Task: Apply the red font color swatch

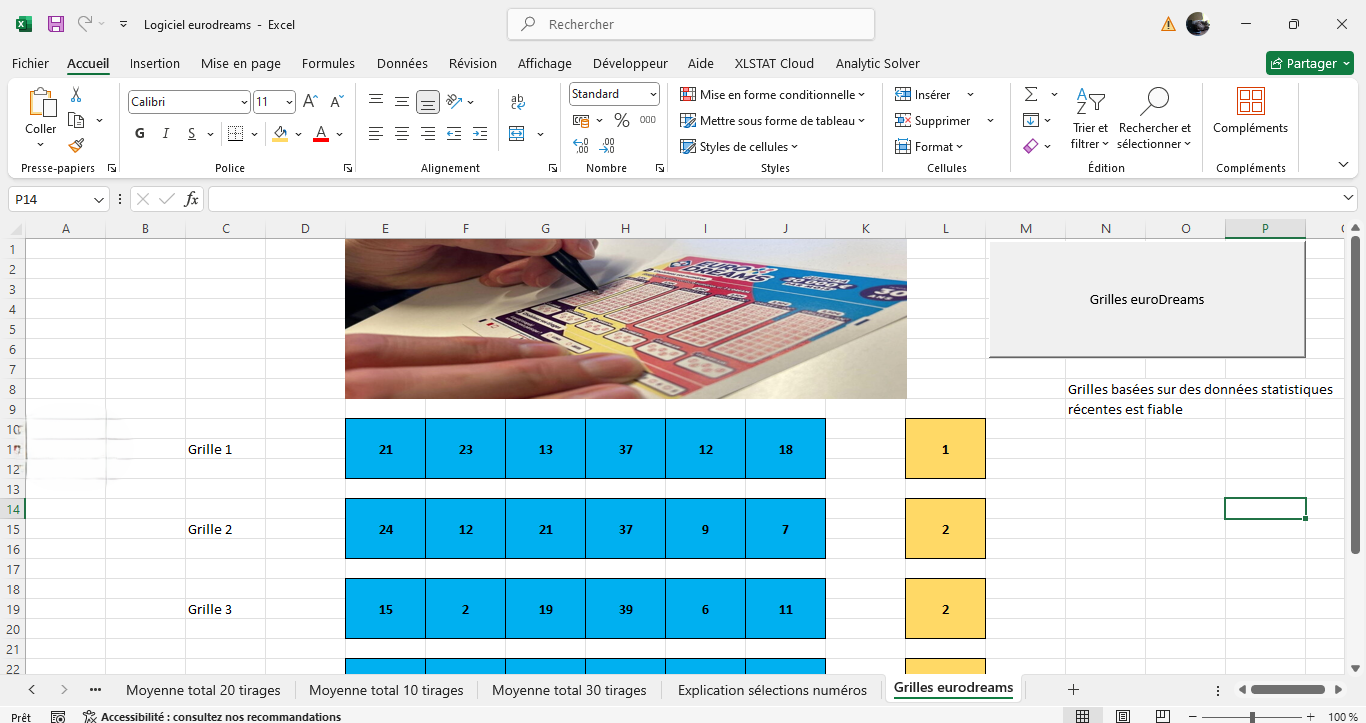Action: click(321, 133)
